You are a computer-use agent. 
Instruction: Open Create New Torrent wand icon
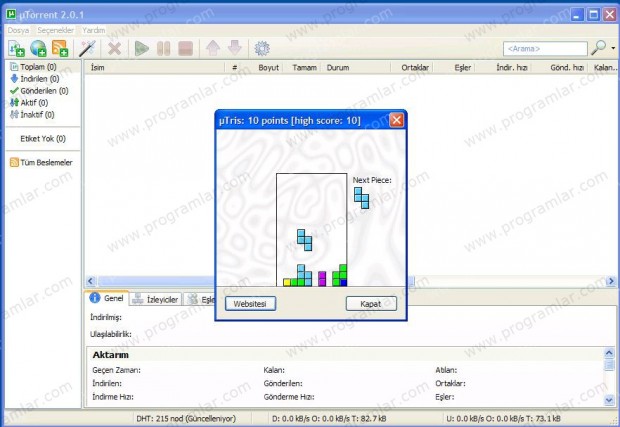[88, 47]
